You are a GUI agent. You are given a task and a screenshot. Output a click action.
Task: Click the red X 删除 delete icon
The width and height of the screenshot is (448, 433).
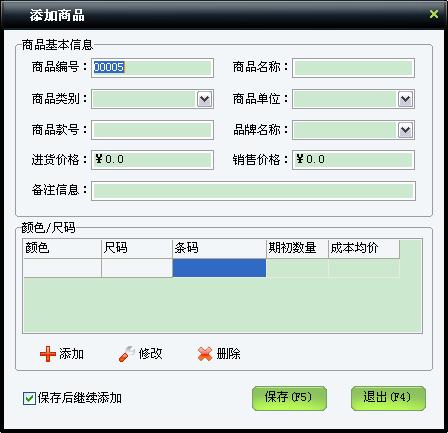(x=205, y=354)
